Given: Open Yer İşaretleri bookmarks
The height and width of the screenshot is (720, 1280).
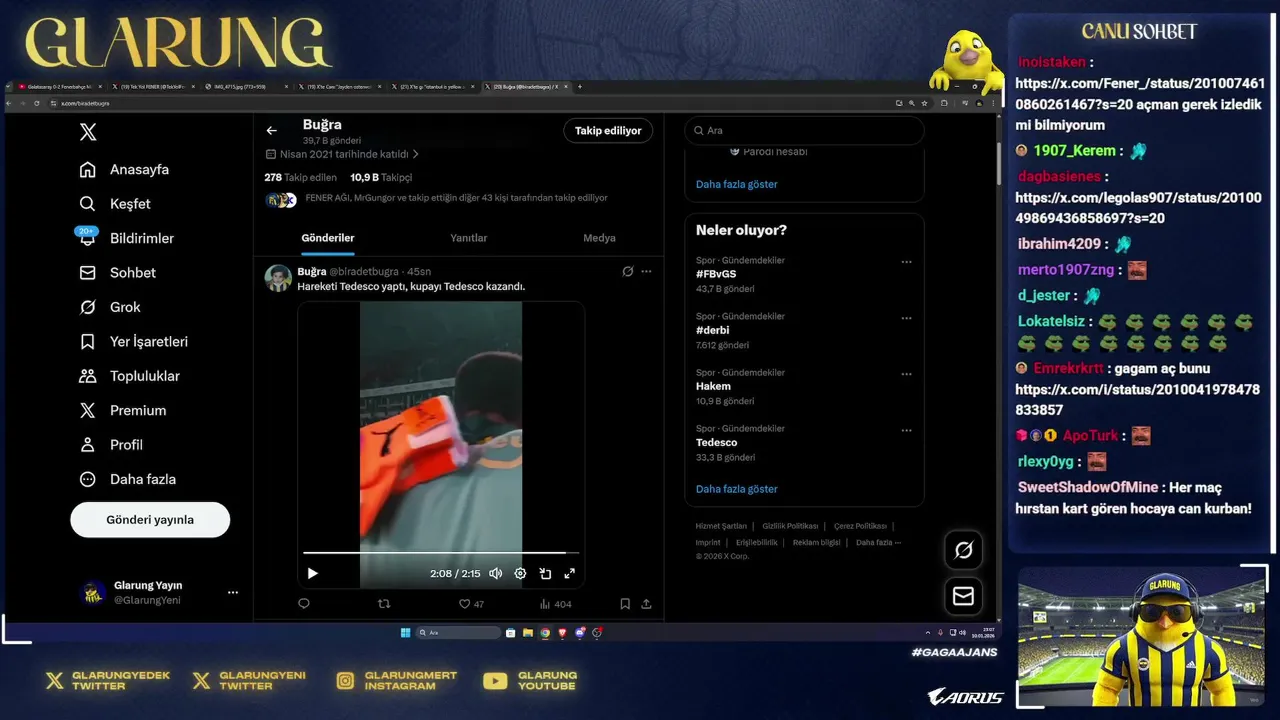Looking at the screenshot, I should click(134, 342).
